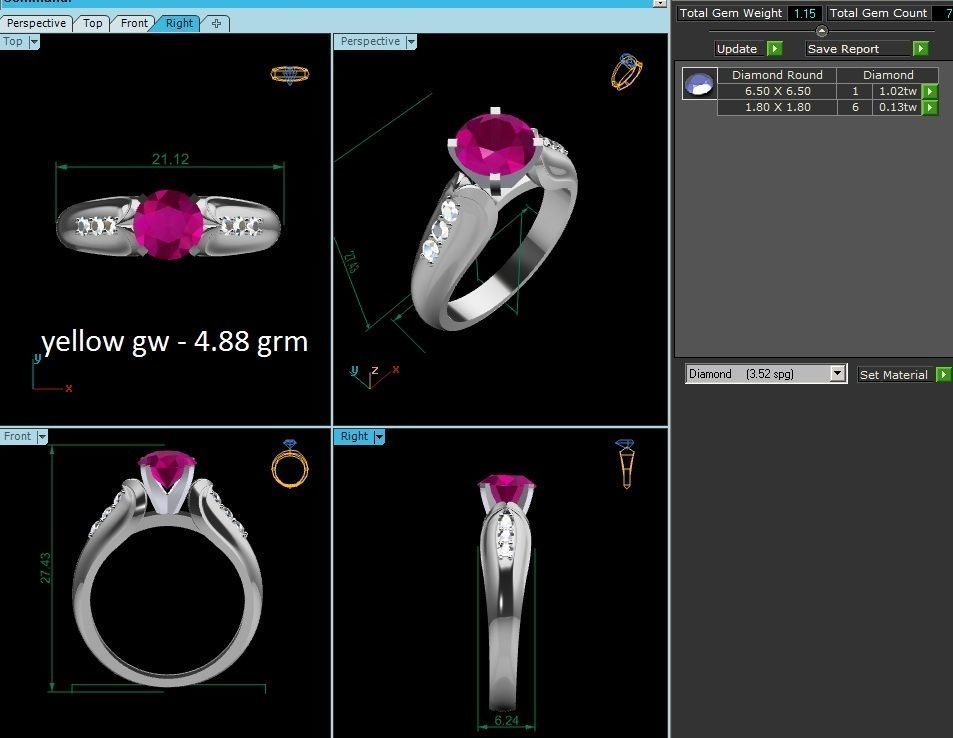This screenshot has height=738, width=953.
Task: Click the 27.43 height dimension in Front view
Action: pyautogui.click(x=45, y=568)
